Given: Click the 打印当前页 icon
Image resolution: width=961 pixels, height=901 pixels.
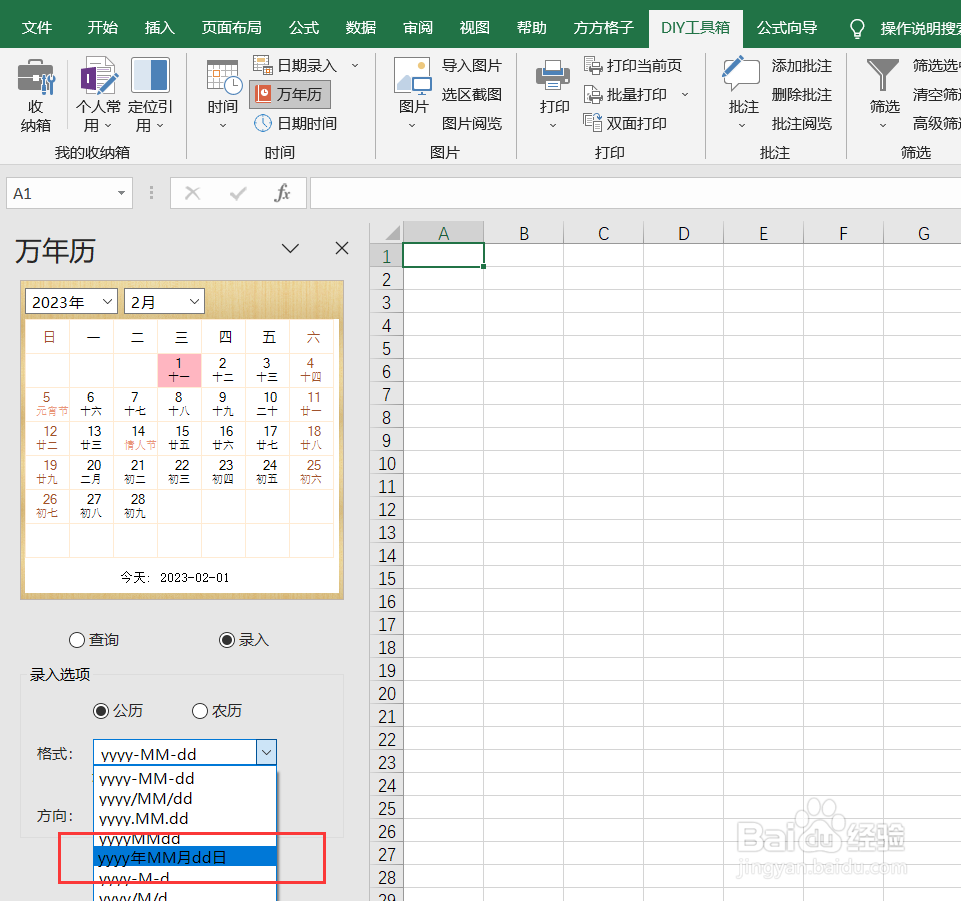Looking at the screenshot, I should tap(593, 65).
